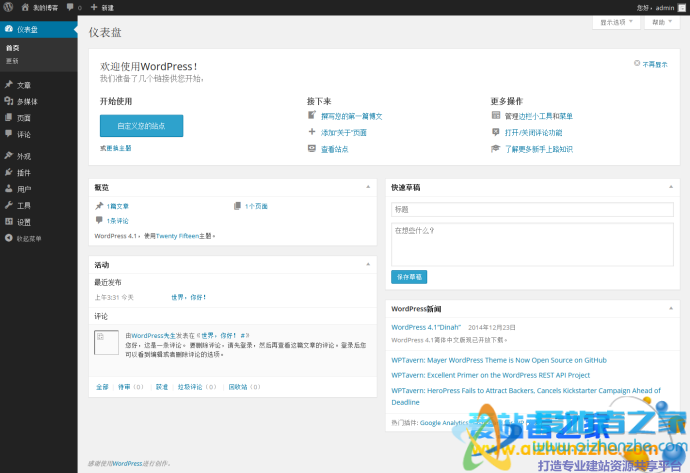Select the 待审 comment filter
The image size is (690, 473).
[x=124, y=387]
